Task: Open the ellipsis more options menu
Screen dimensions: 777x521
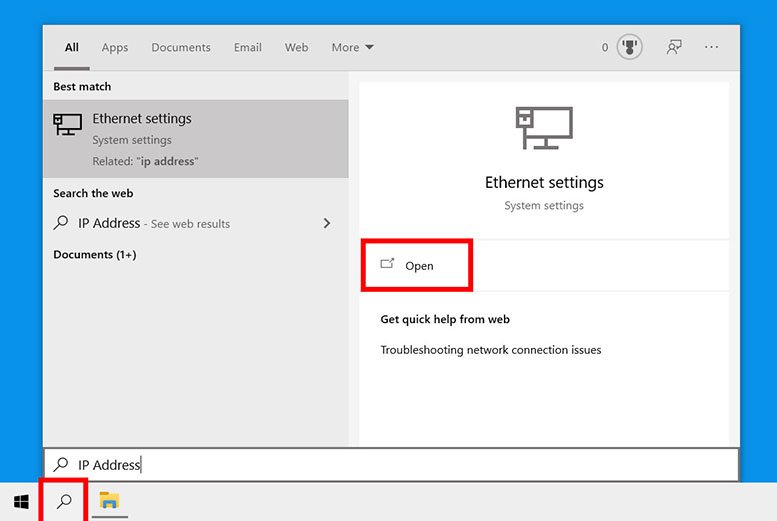Action: point(711,47)
